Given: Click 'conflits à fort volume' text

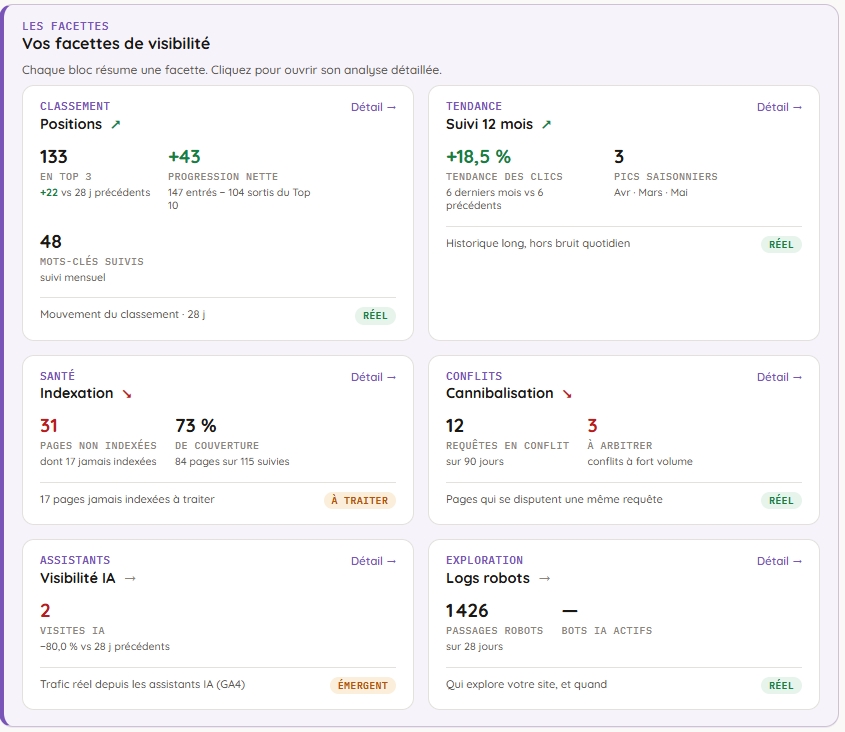Looking at the screenshot, I should click(640, 461).
